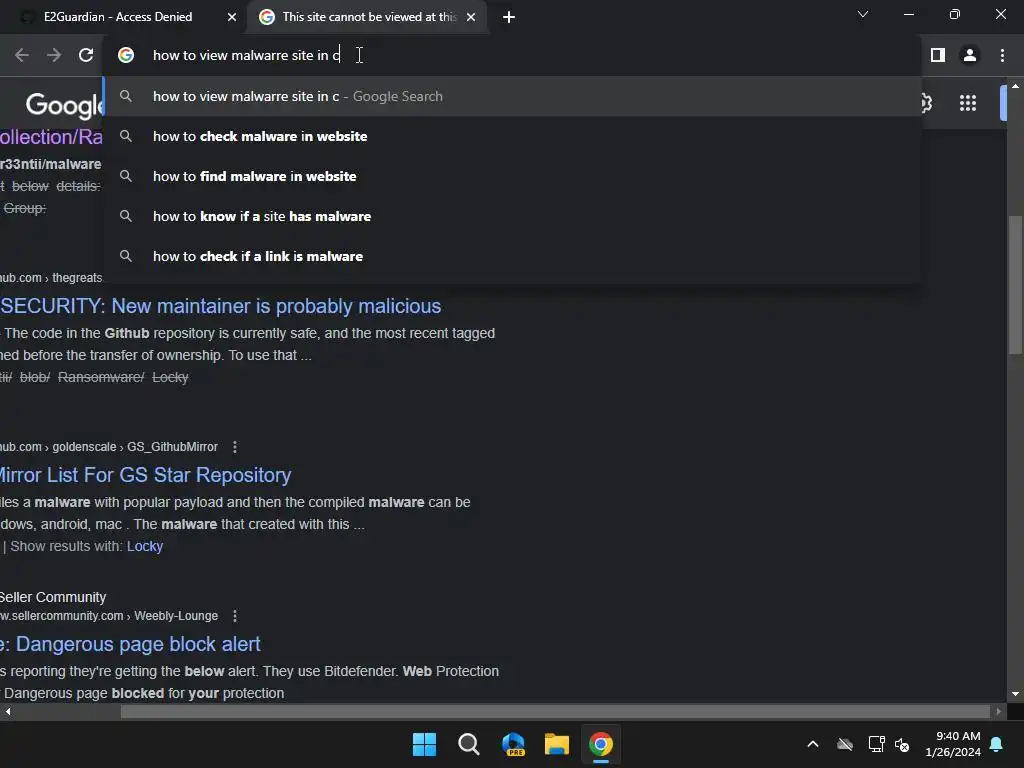1024x768 pixels.
Task: Click the address bar search text
Action: click(246, 56)
